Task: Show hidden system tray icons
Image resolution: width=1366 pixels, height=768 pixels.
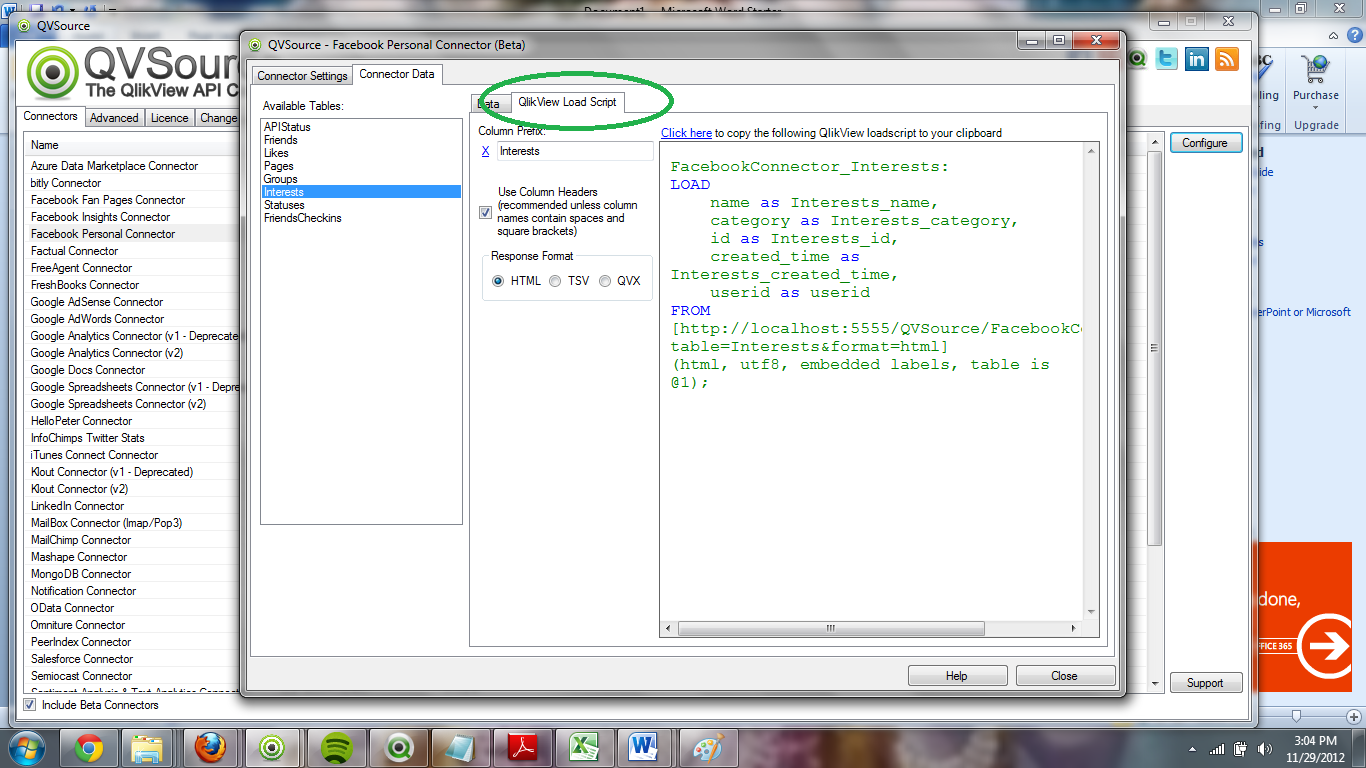Action: [1193, 748]
